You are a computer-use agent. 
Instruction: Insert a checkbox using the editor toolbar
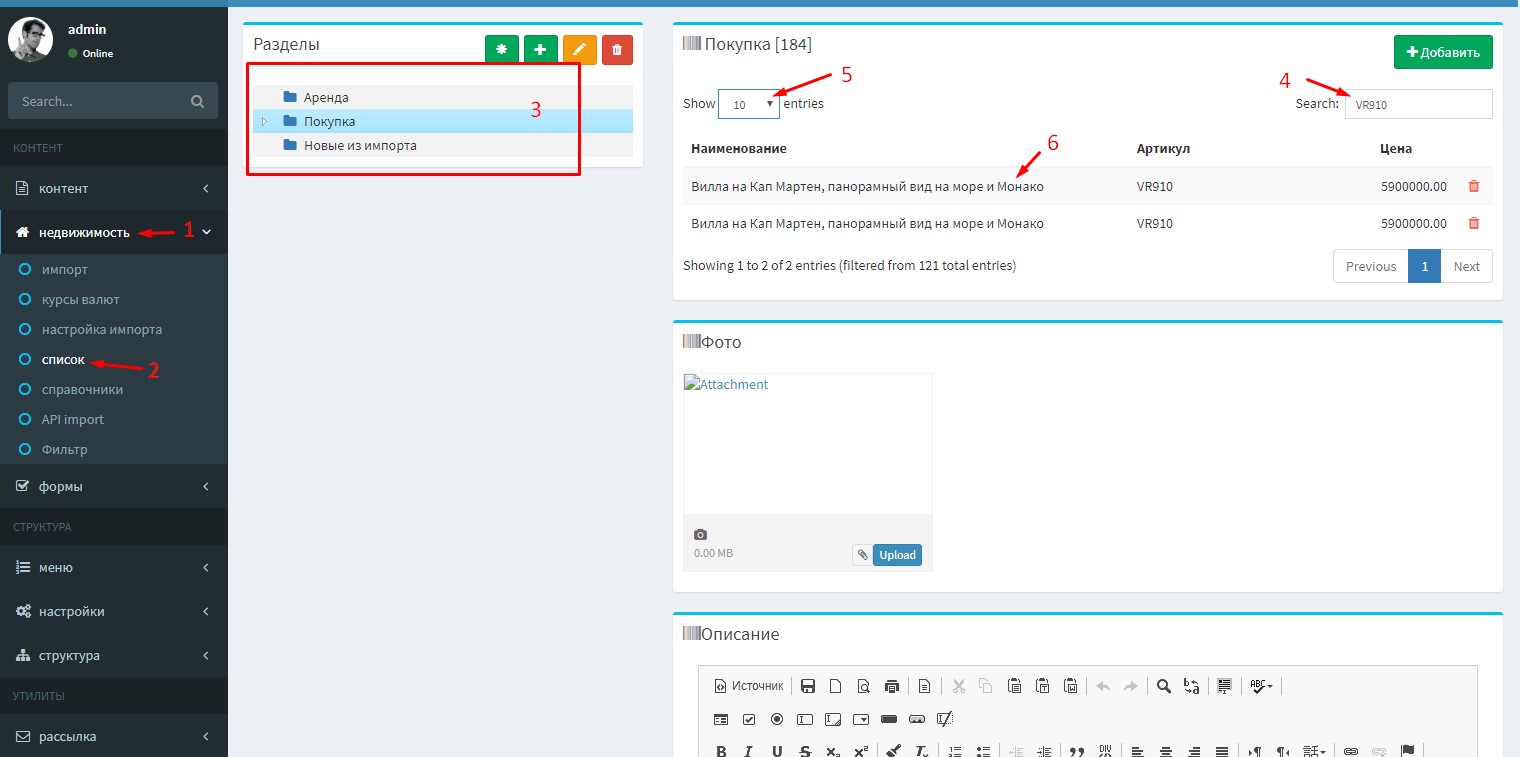749,719
